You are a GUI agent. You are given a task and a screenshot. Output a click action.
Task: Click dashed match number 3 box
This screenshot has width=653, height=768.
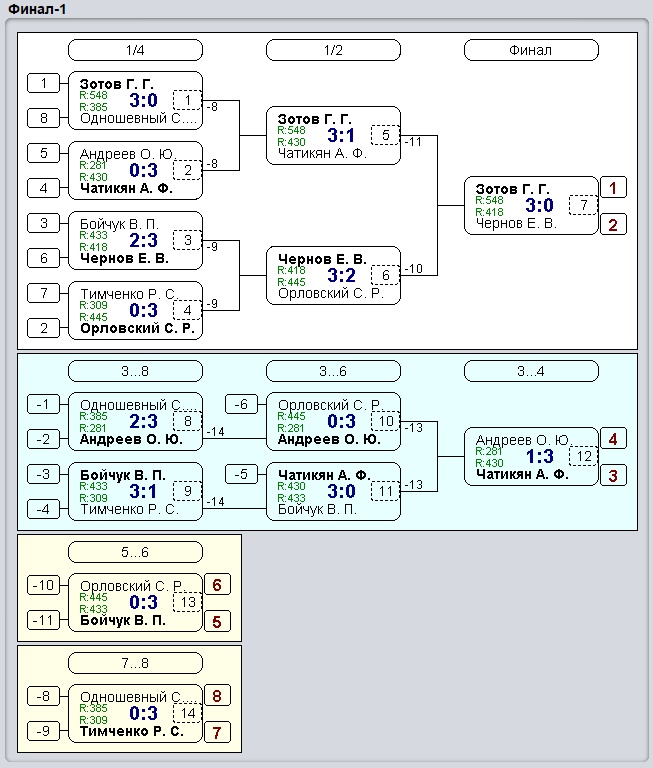pyautogui.click(x=188, y=240)
